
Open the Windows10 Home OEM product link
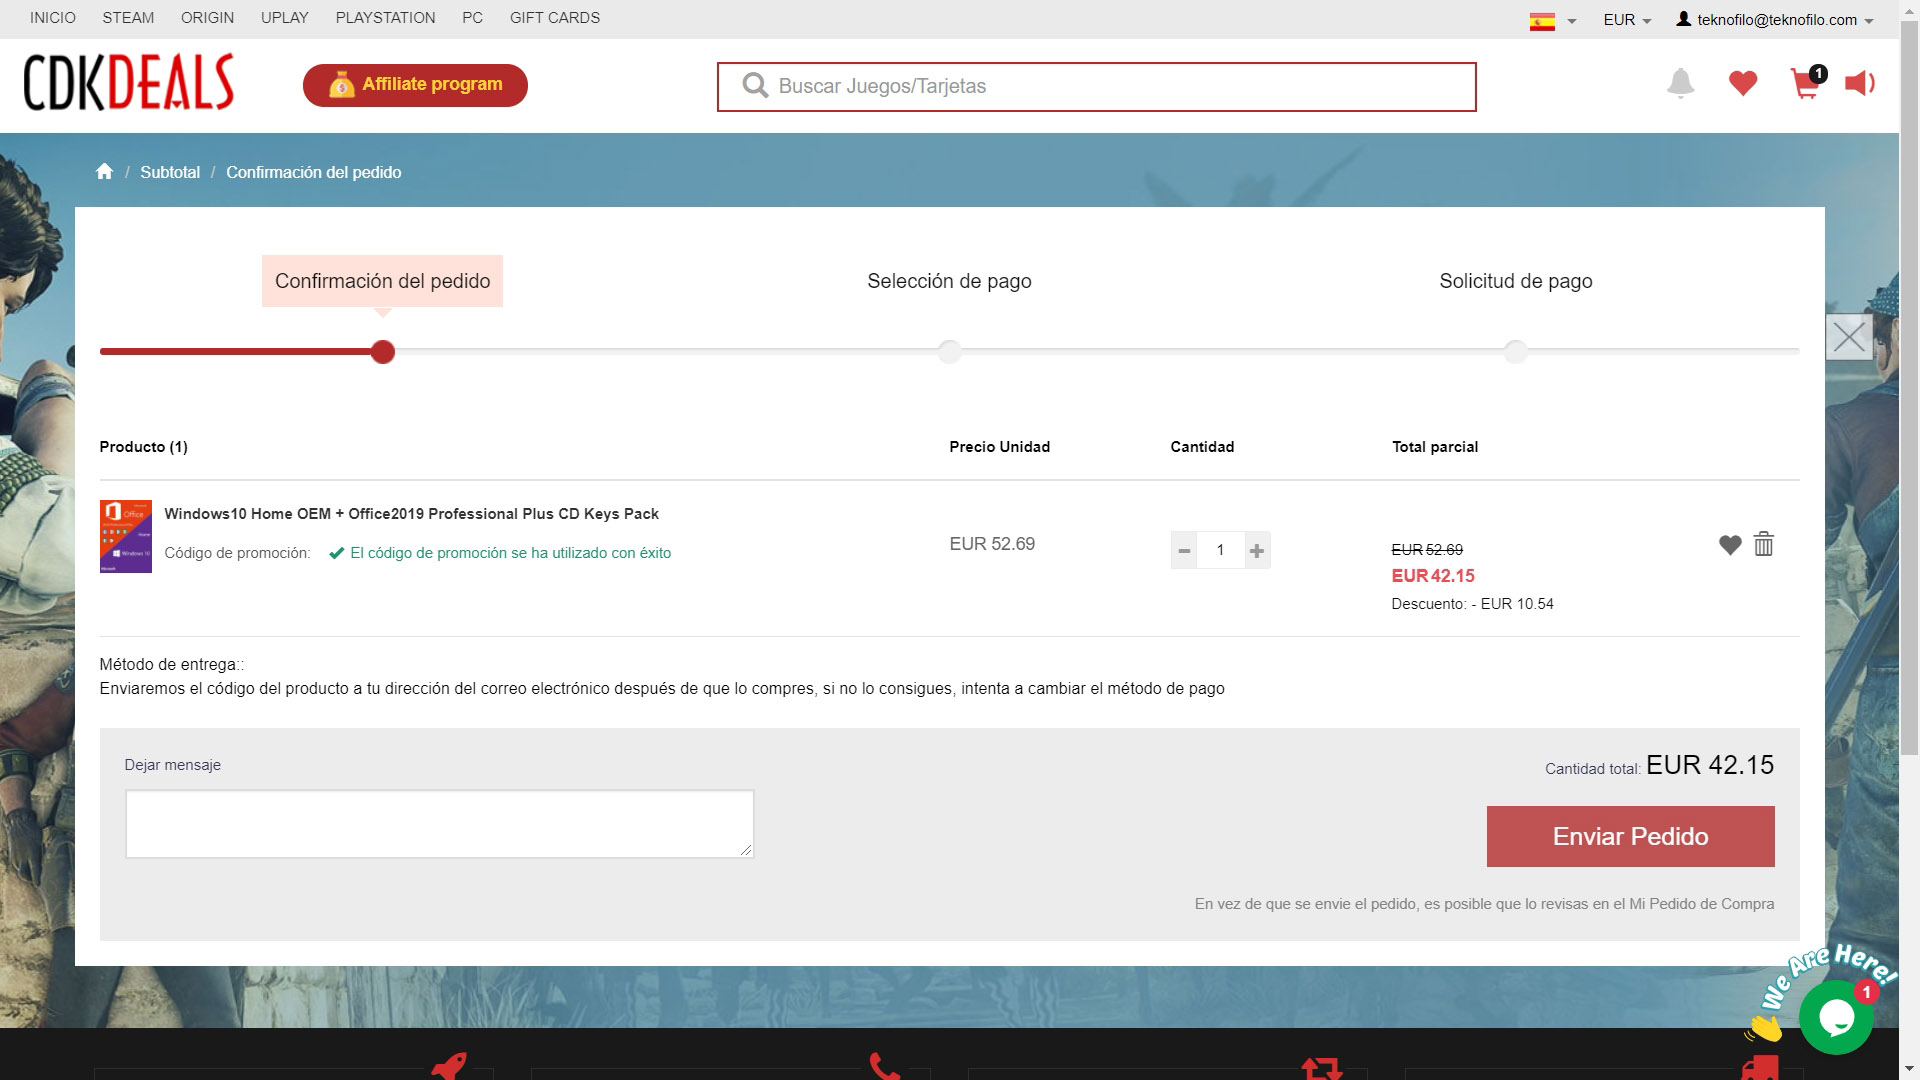[x=411, y=514]
